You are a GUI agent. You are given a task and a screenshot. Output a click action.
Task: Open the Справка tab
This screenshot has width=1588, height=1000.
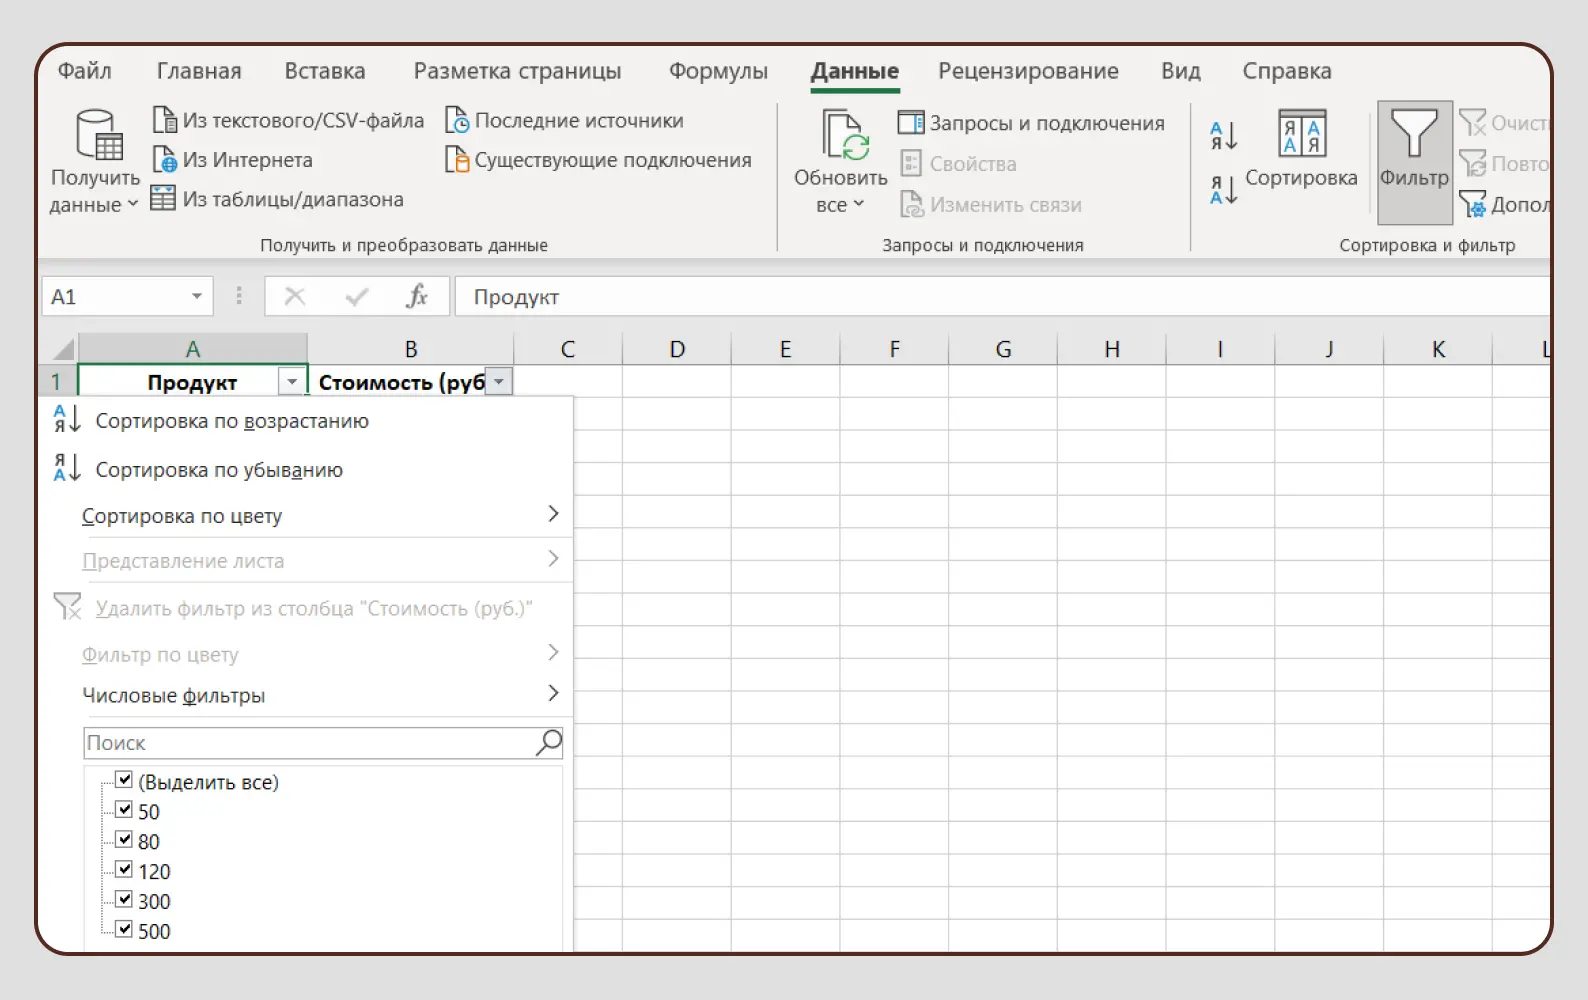1287,71
